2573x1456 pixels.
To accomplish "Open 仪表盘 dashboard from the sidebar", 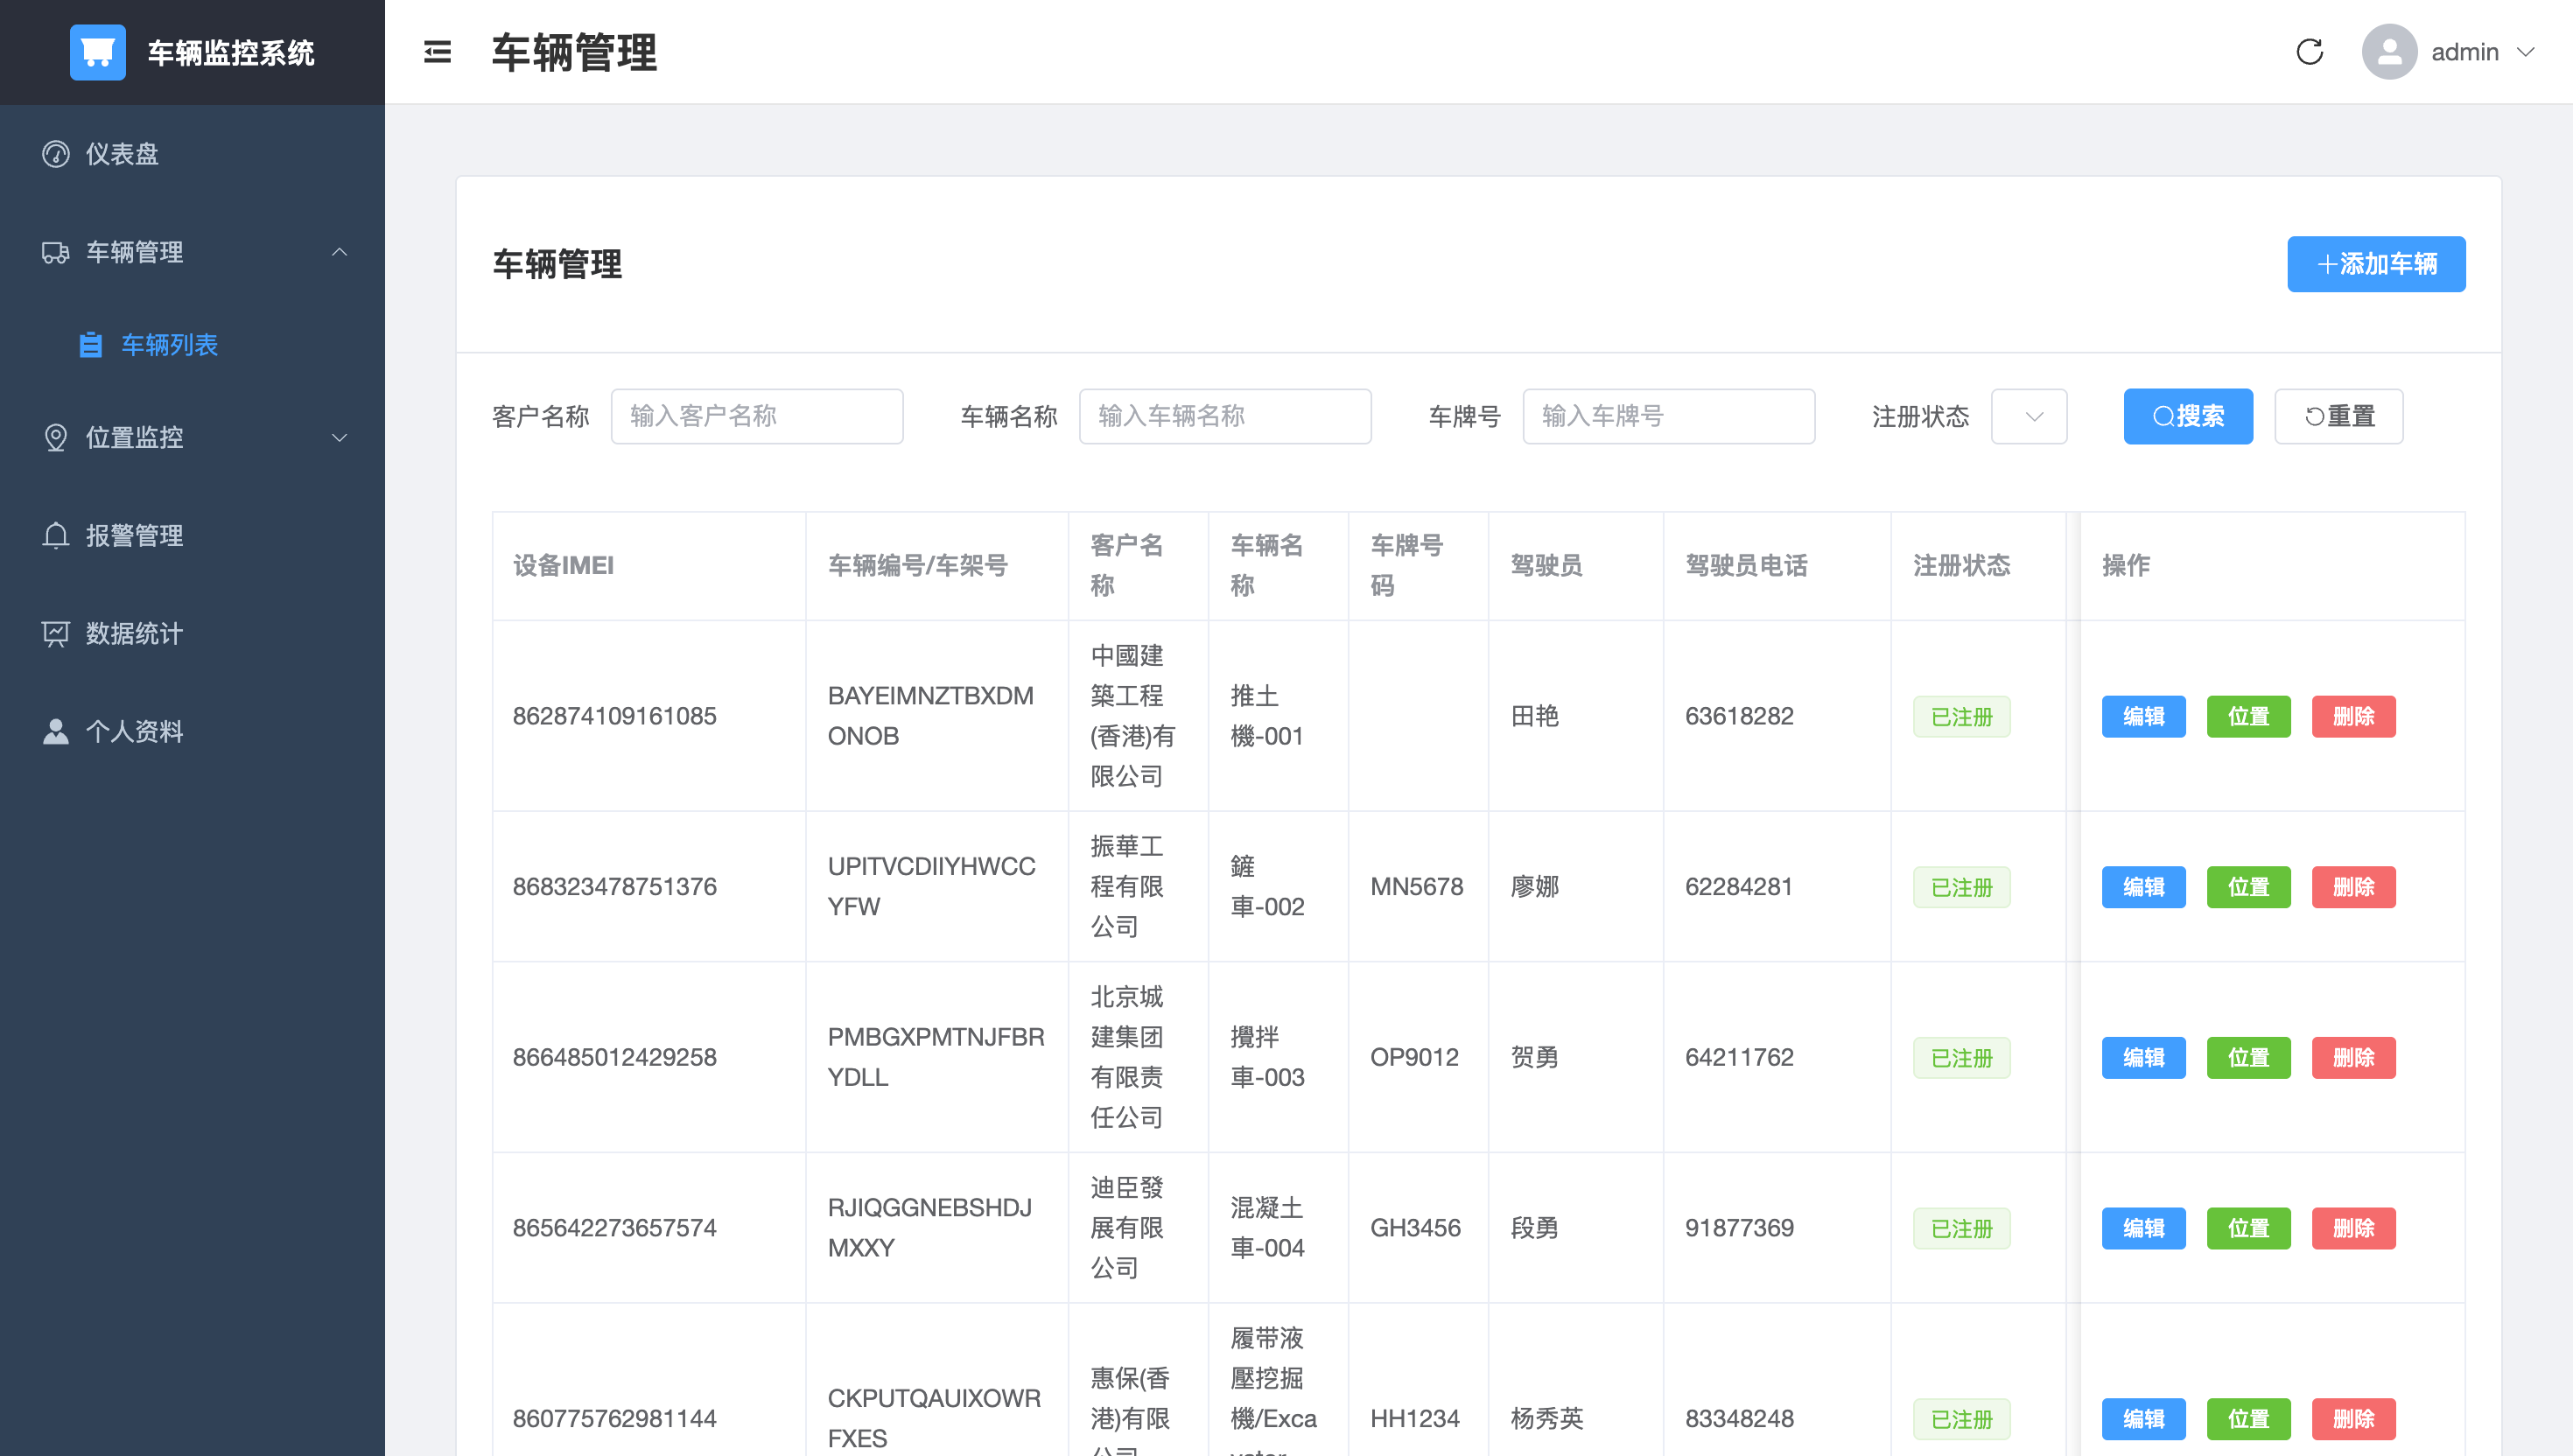I will tap(121, 154).
